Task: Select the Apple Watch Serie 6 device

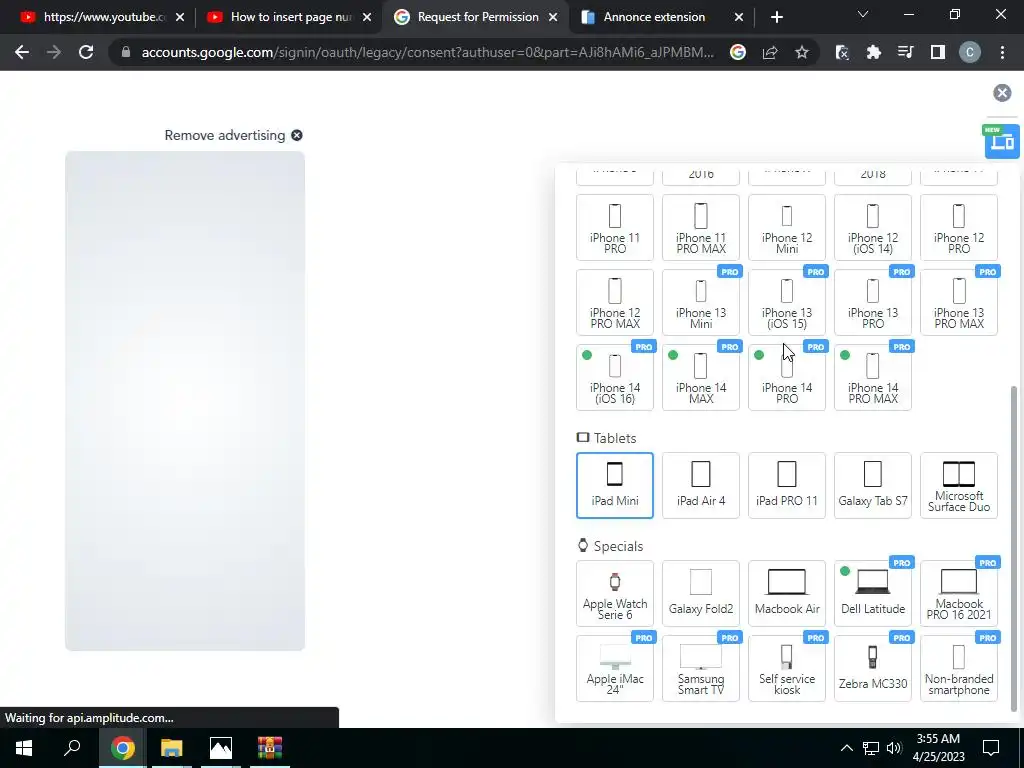Action: 615,593
